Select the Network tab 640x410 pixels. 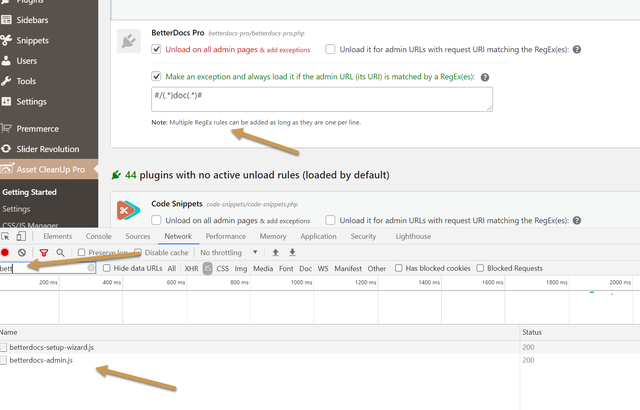coord(178,236)
